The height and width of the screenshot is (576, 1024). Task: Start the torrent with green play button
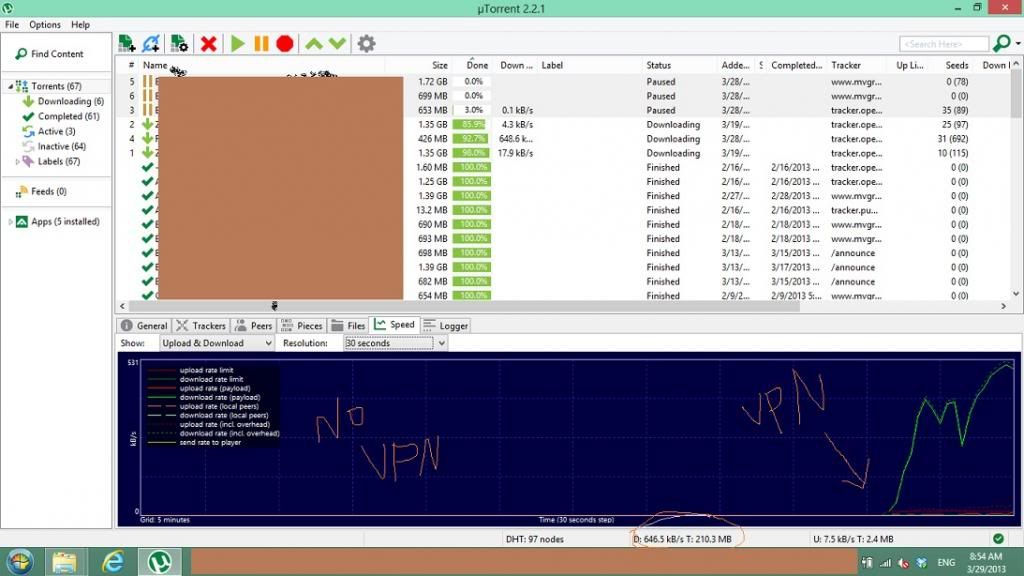click(x=238, y=44)
